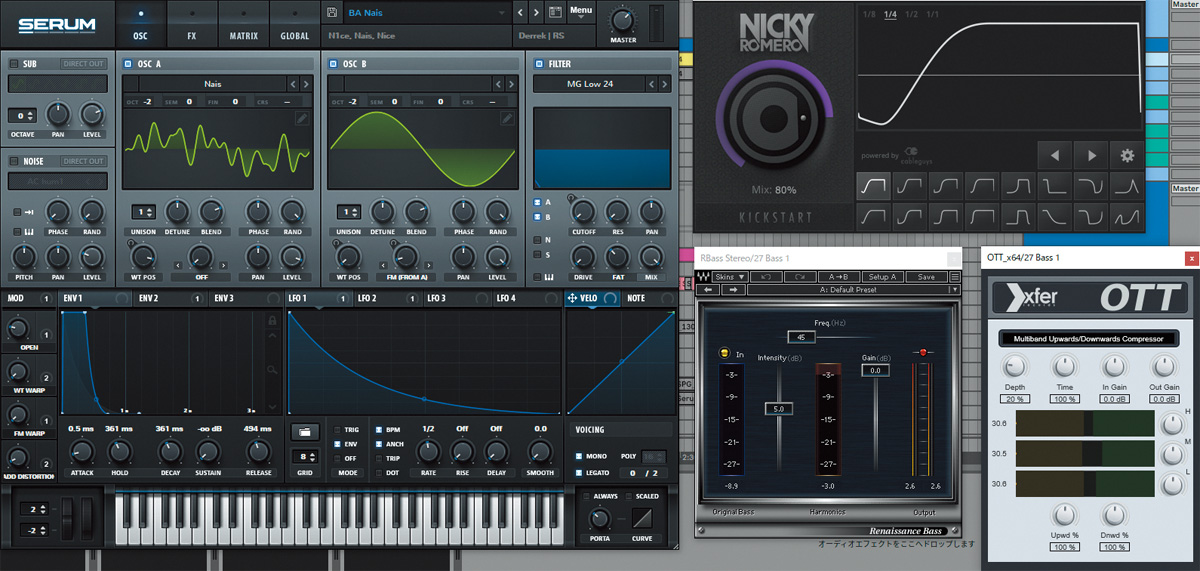The height and width of the screenshot is (571, 1200).
Task: Enable the SUB oscillator
Action: point(14,64)
